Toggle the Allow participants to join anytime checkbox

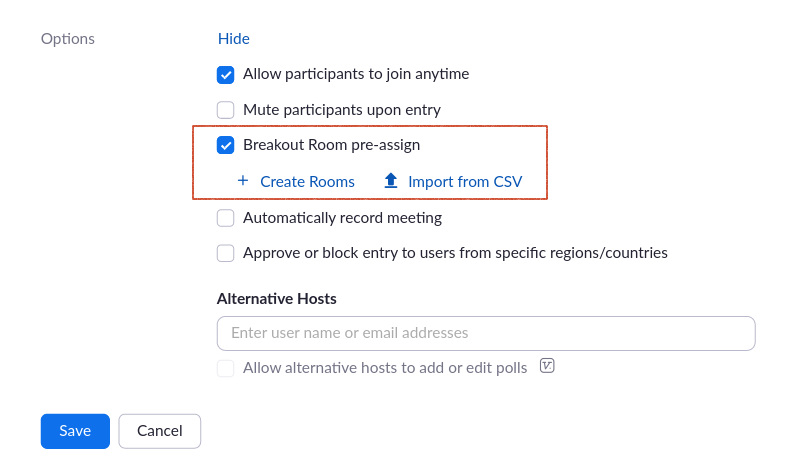pyautogui.click(x=226, y=74)
